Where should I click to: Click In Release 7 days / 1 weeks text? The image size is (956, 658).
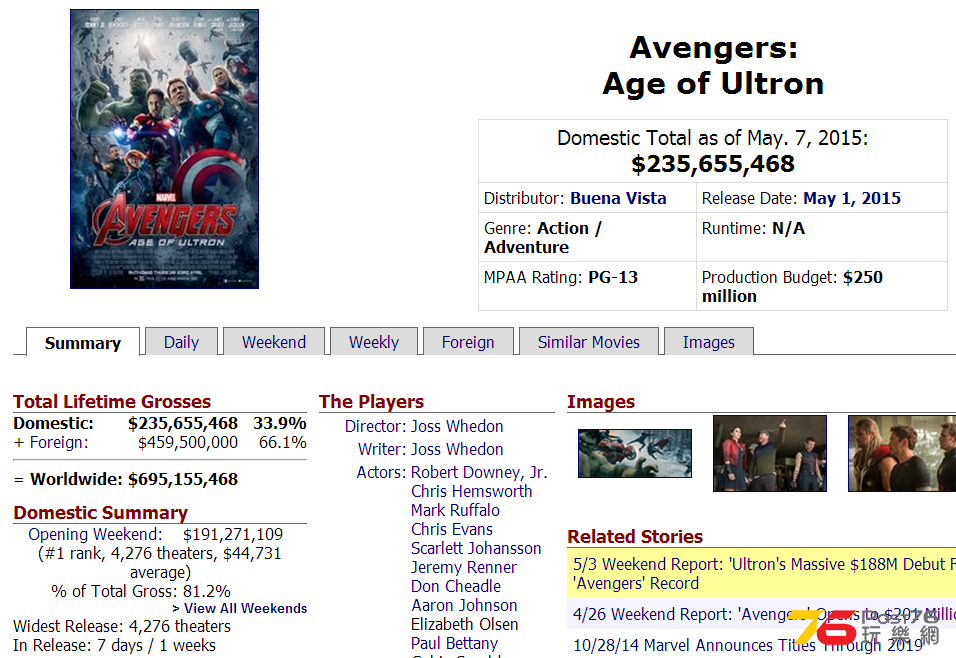pos(115,645)
